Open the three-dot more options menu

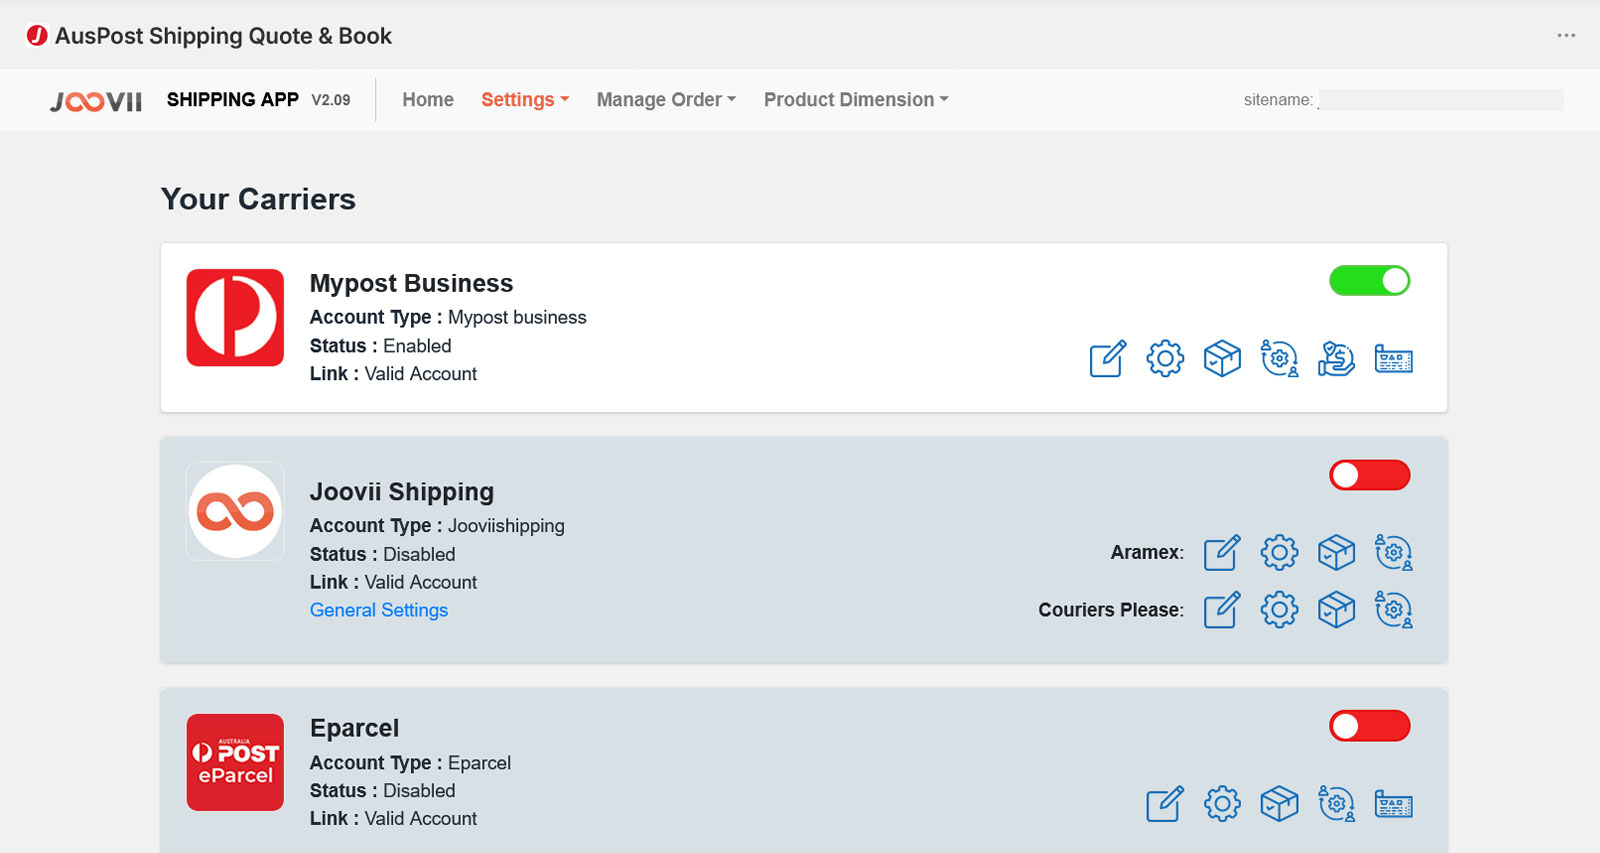pos(1566,36)
